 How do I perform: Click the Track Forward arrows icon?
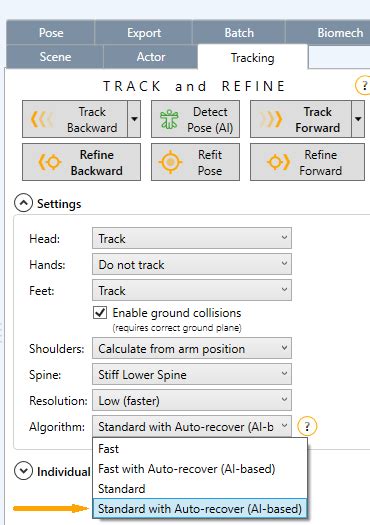(271, 119)
